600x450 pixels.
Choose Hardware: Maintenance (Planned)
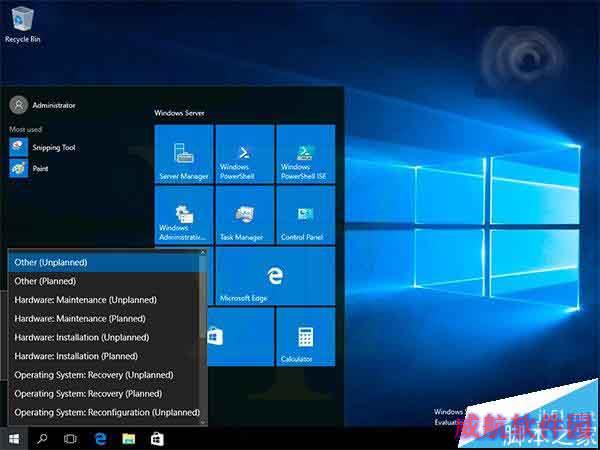(103, 319)
